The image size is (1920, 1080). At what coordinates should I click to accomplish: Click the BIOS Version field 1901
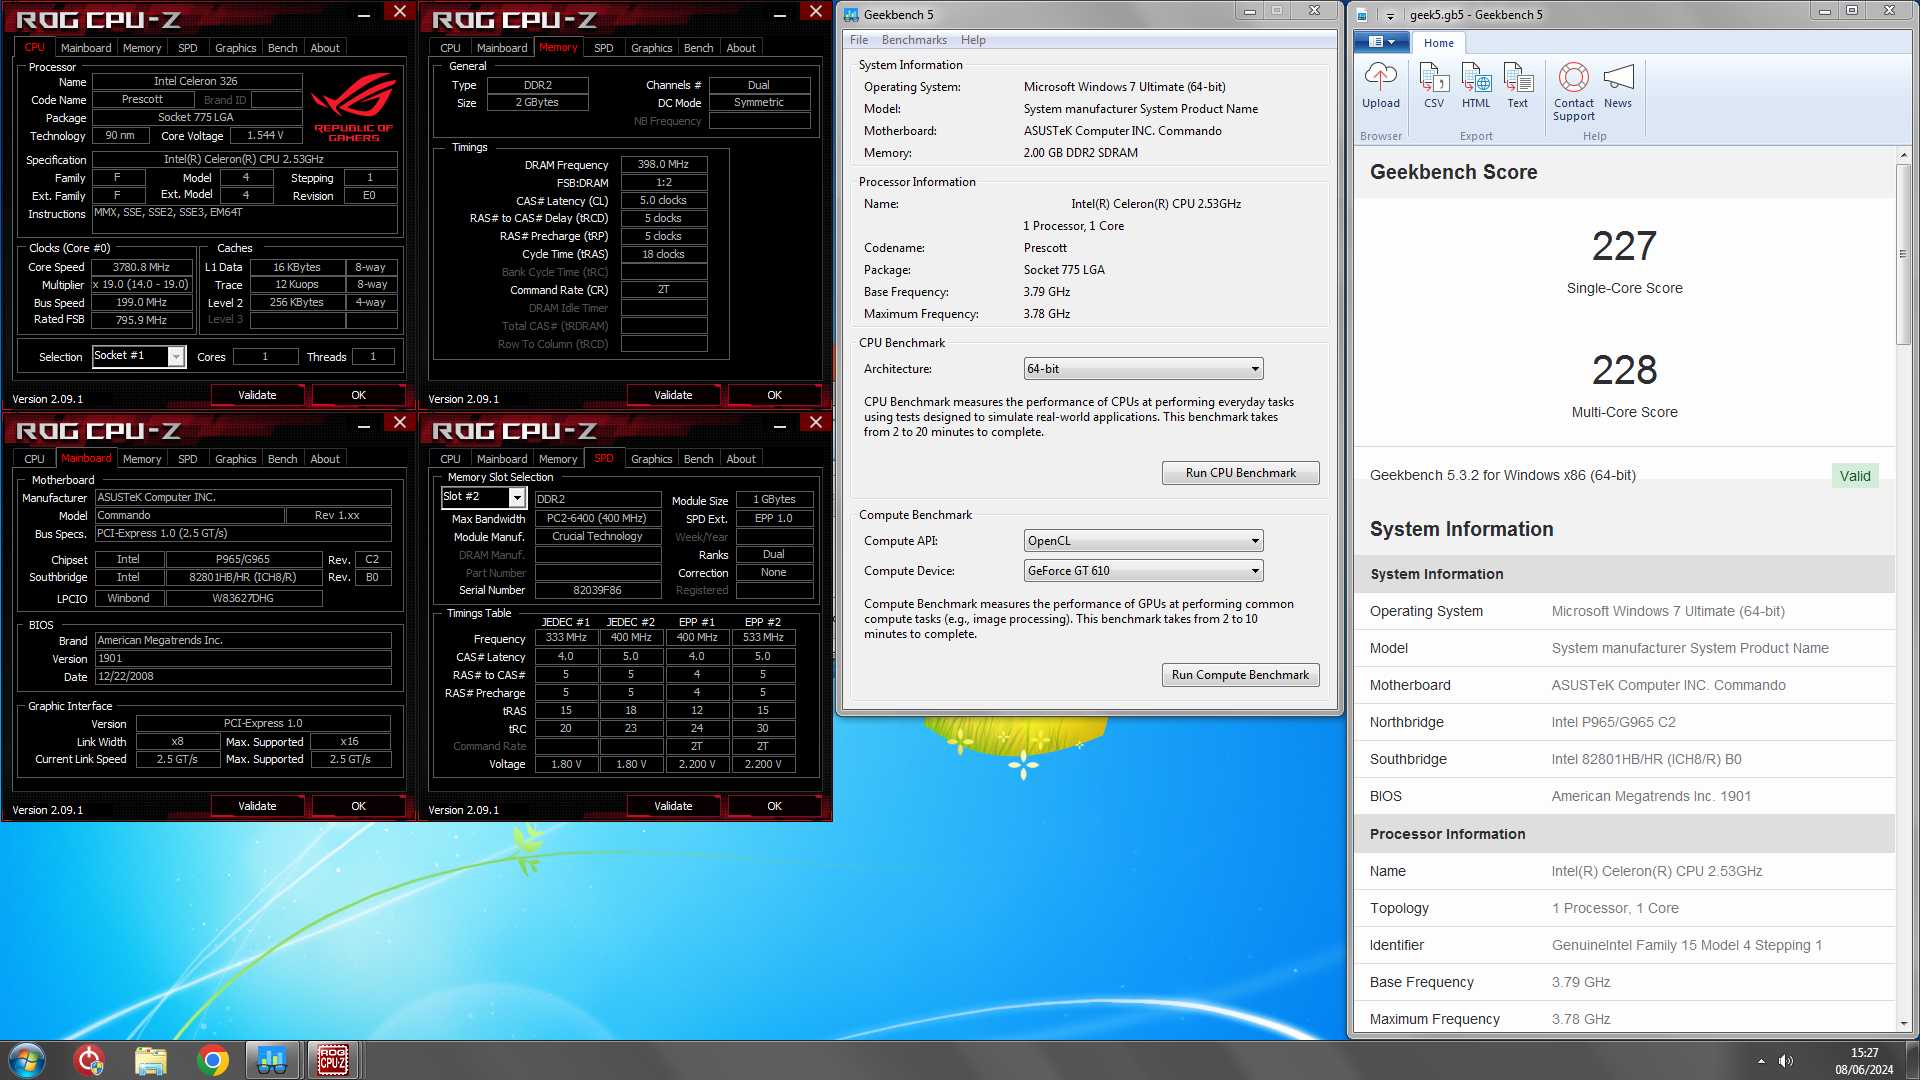click(x=243, y=658)
